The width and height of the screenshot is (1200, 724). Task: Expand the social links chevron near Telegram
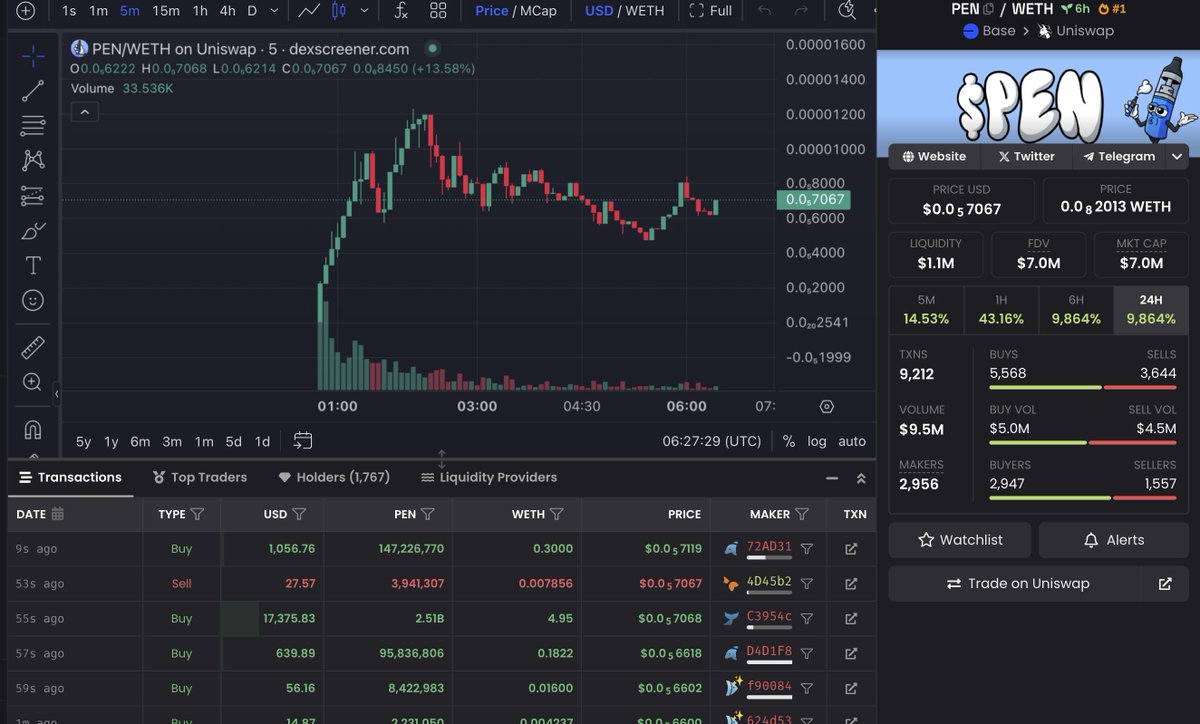click(1176, 156)
